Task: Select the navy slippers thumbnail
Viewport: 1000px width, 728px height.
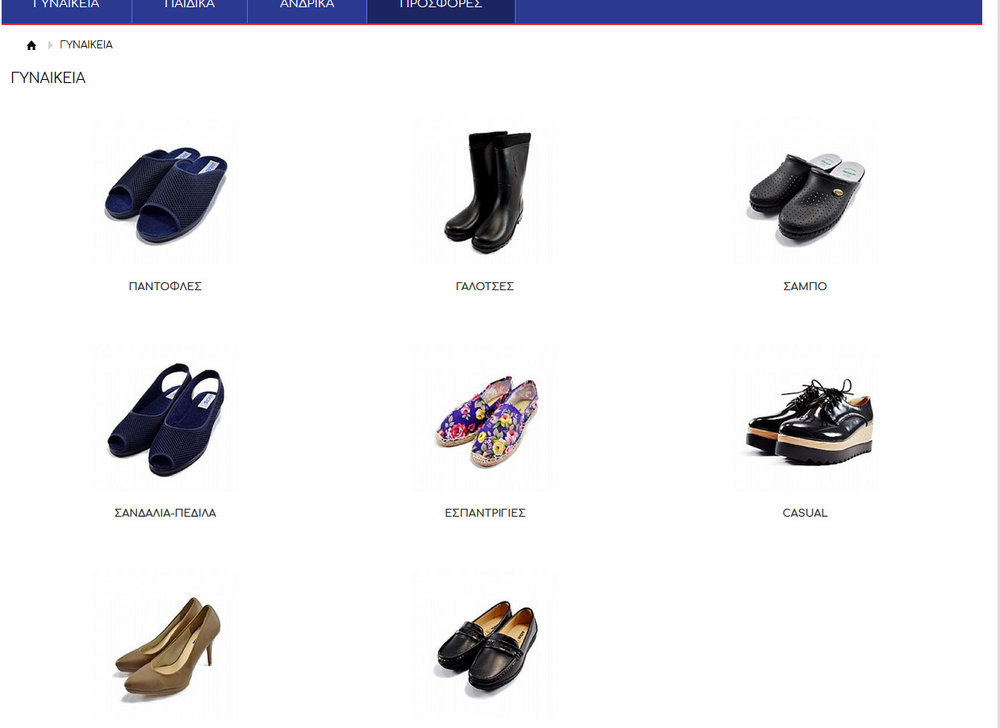Action: (165, 193)
